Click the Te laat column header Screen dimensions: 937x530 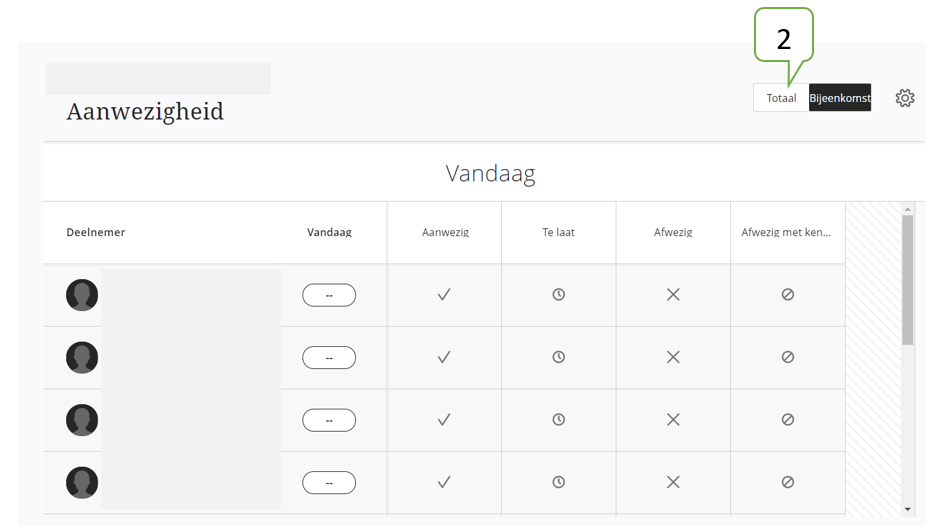pyautogui.click(x=558, y=232)
